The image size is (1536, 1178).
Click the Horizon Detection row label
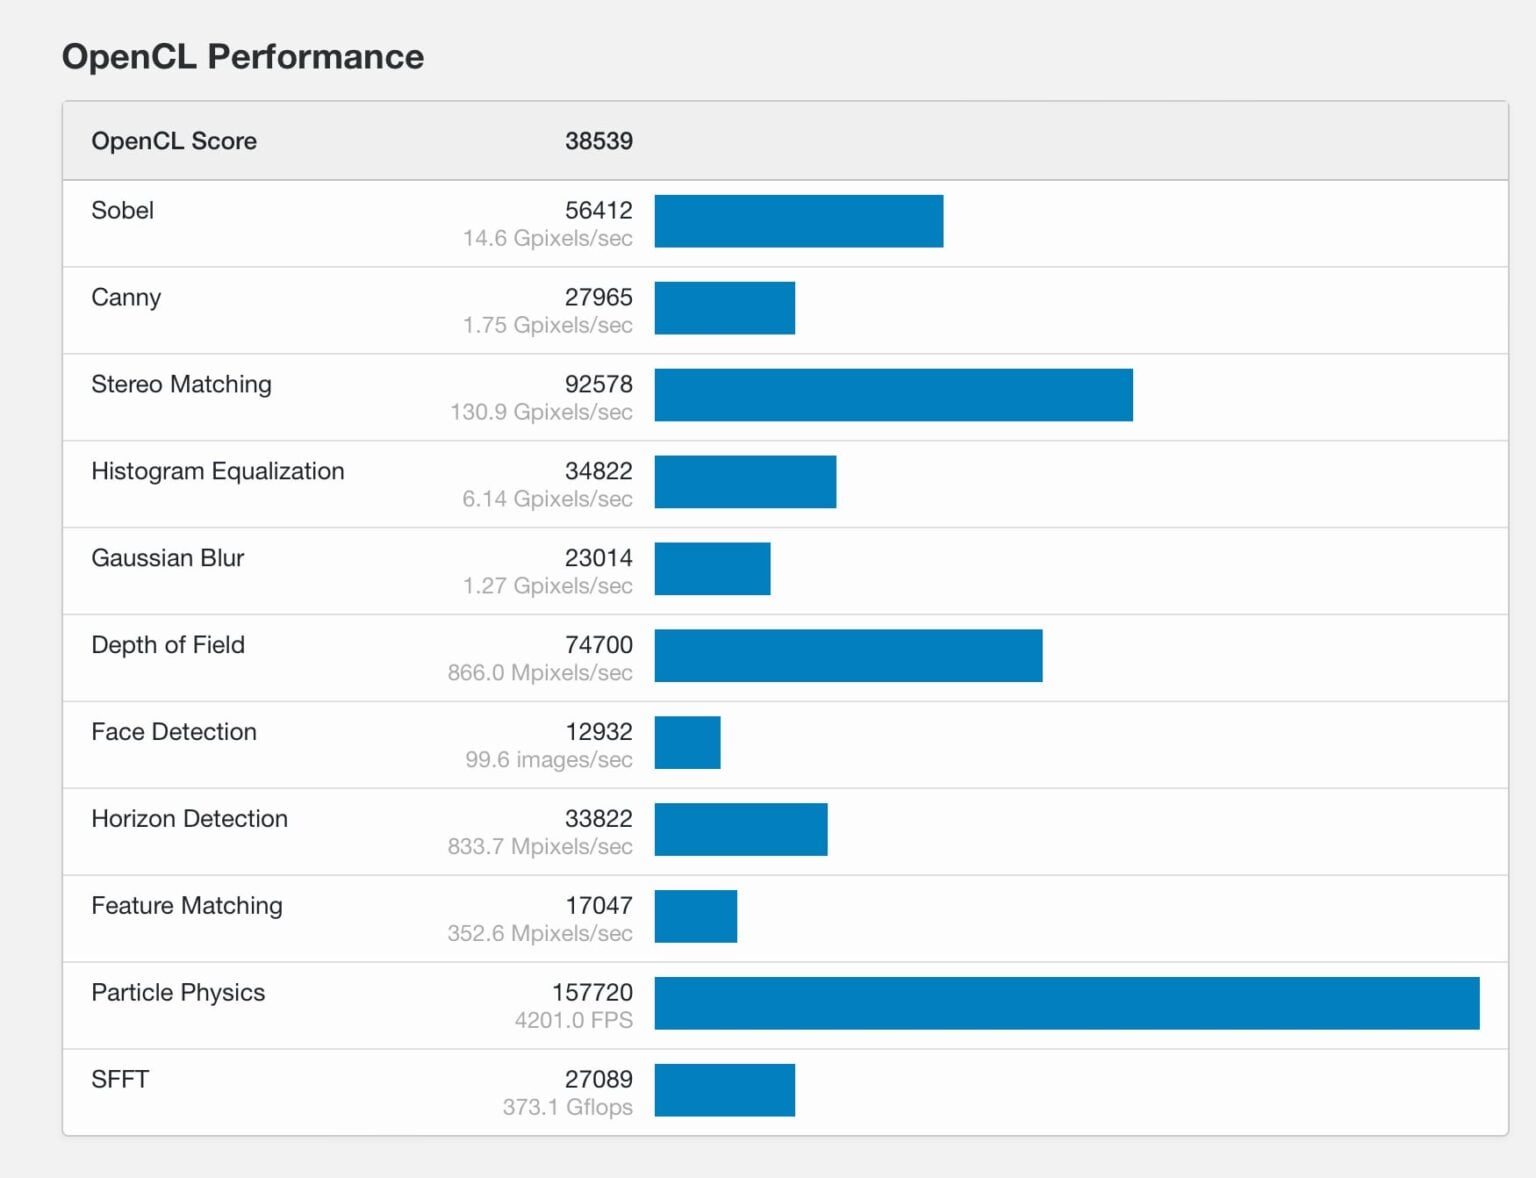point(189,819)
